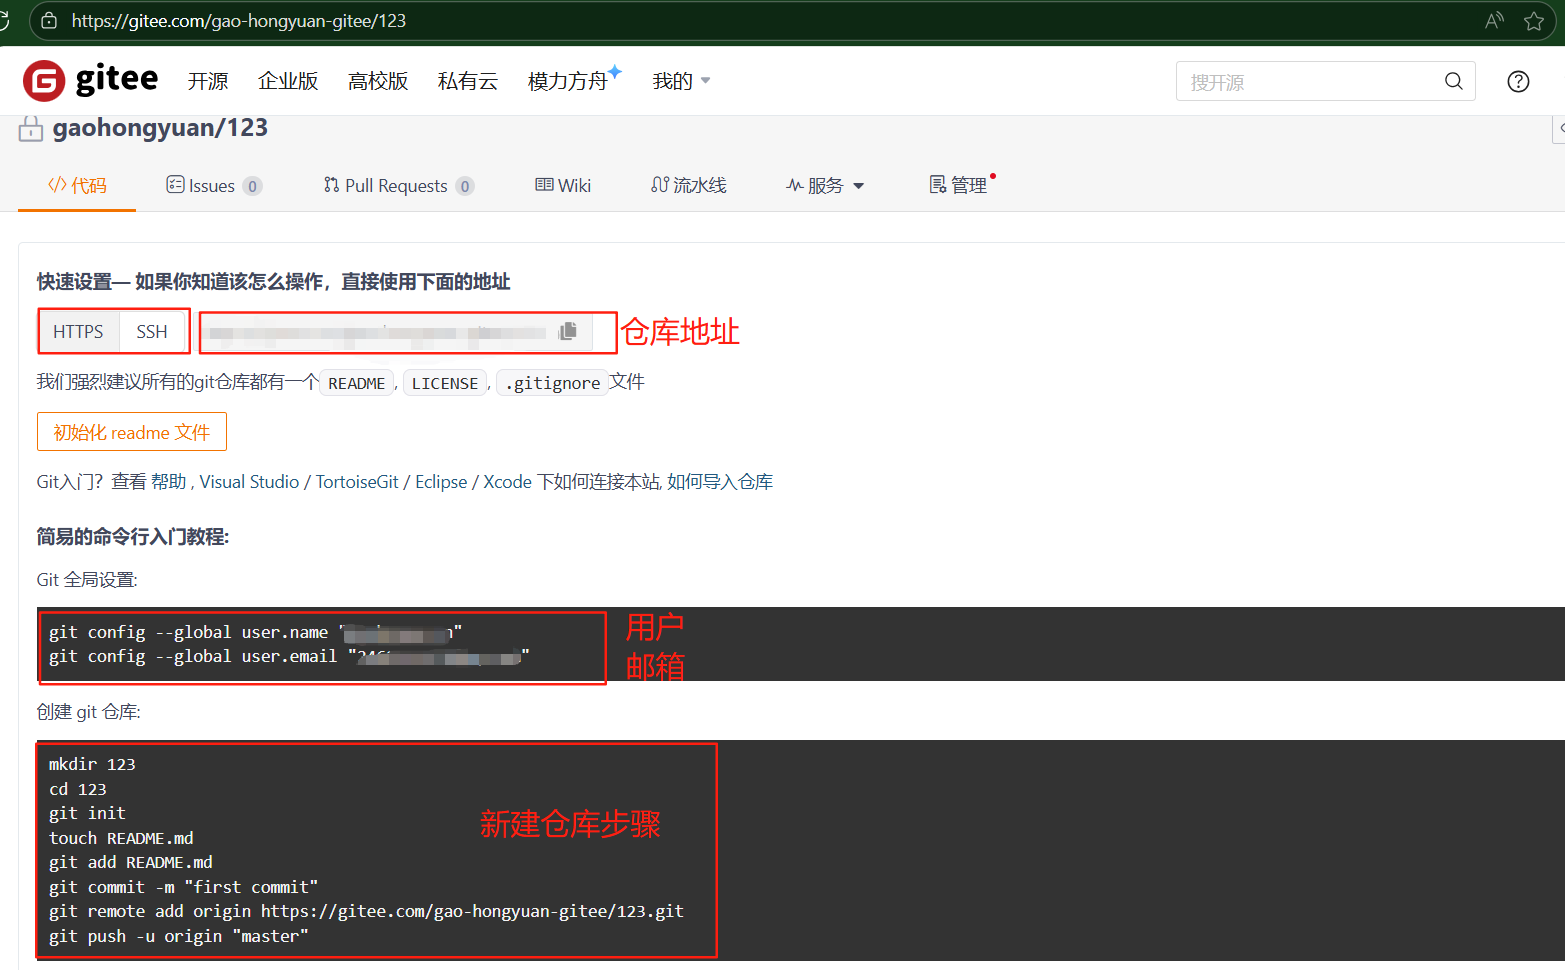The width and height of the screenshot is (1565, 970).
Task: Copy the repository address with copy icon
Action: point(568,331)
